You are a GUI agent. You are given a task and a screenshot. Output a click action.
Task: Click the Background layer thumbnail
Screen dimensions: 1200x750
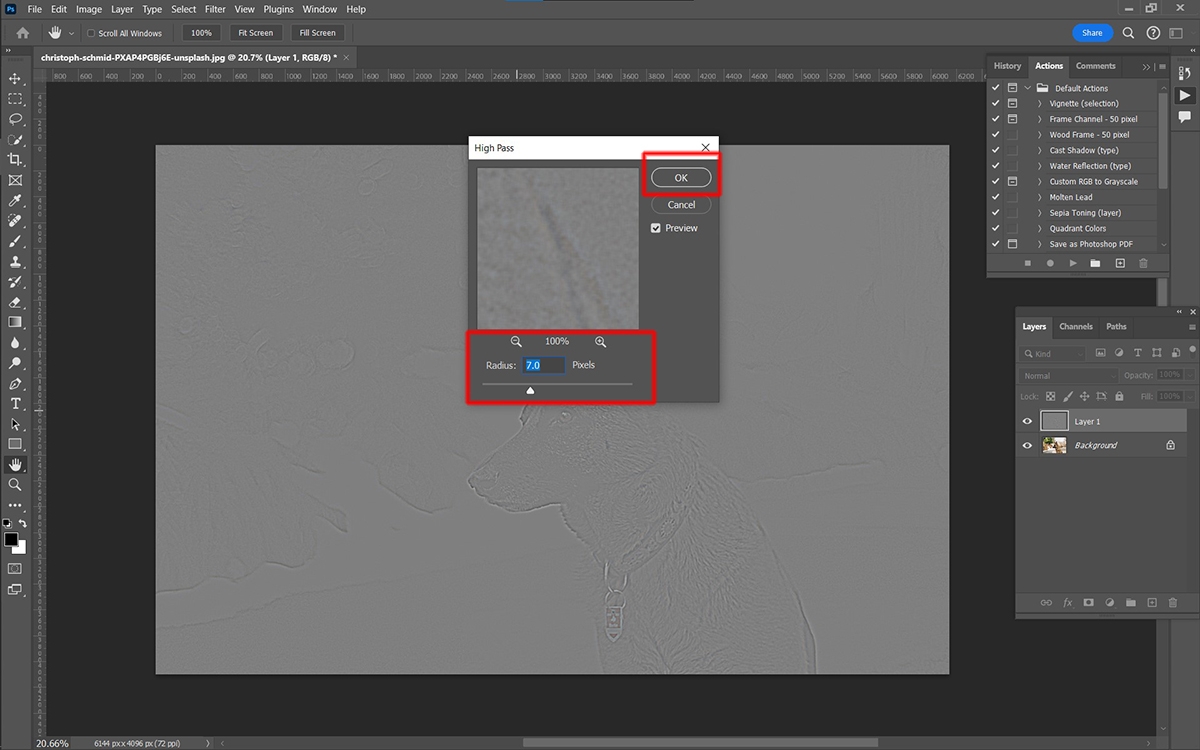click(1054, 445)
